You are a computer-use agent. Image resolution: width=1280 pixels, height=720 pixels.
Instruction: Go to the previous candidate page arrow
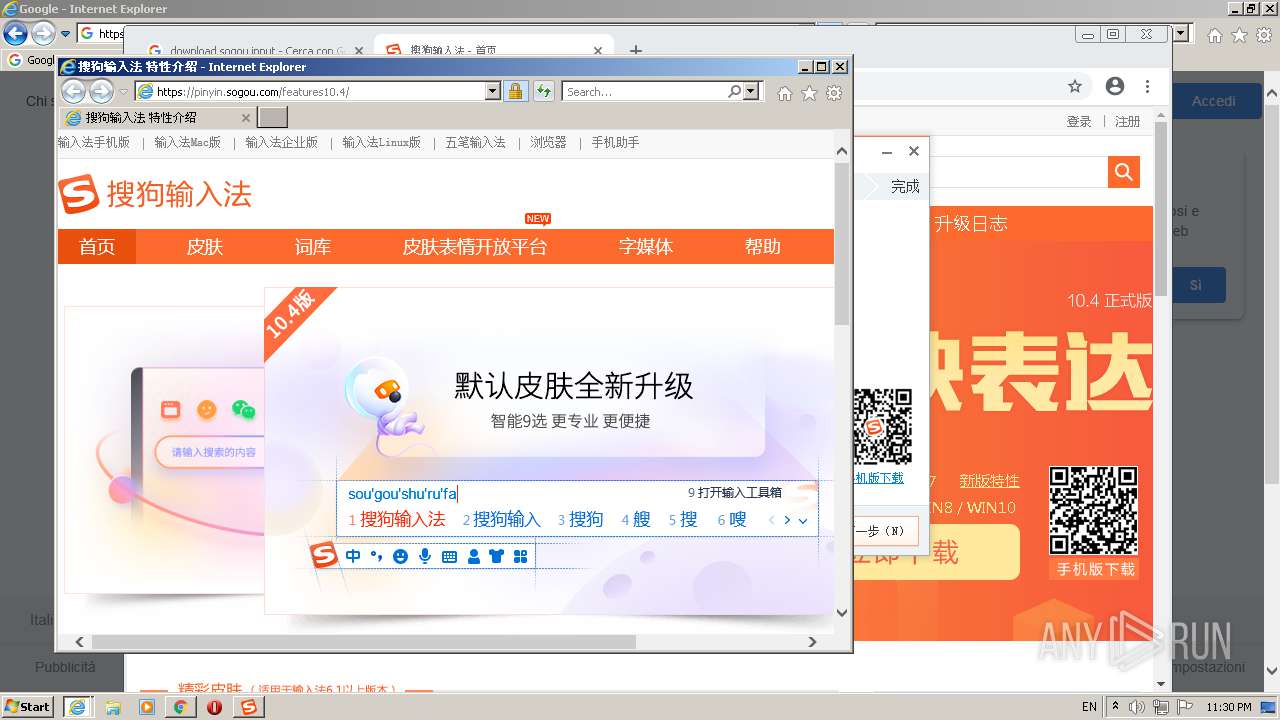(x=771, y=520)
